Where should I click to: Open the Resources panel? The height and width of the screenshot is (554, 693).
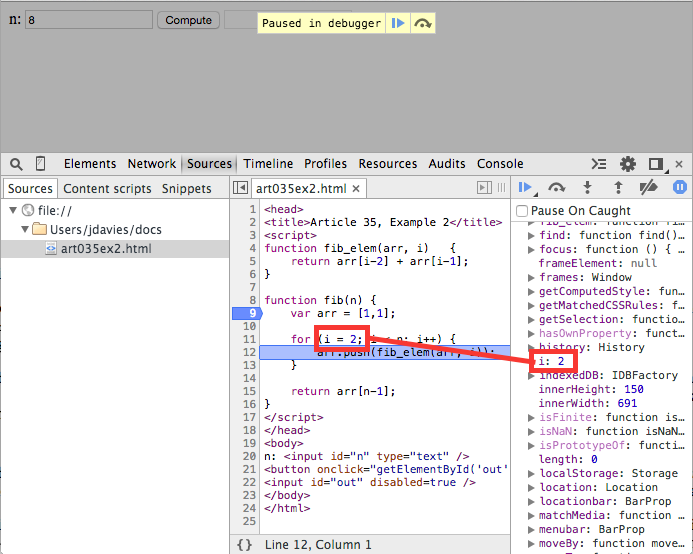tap(388, 164)
